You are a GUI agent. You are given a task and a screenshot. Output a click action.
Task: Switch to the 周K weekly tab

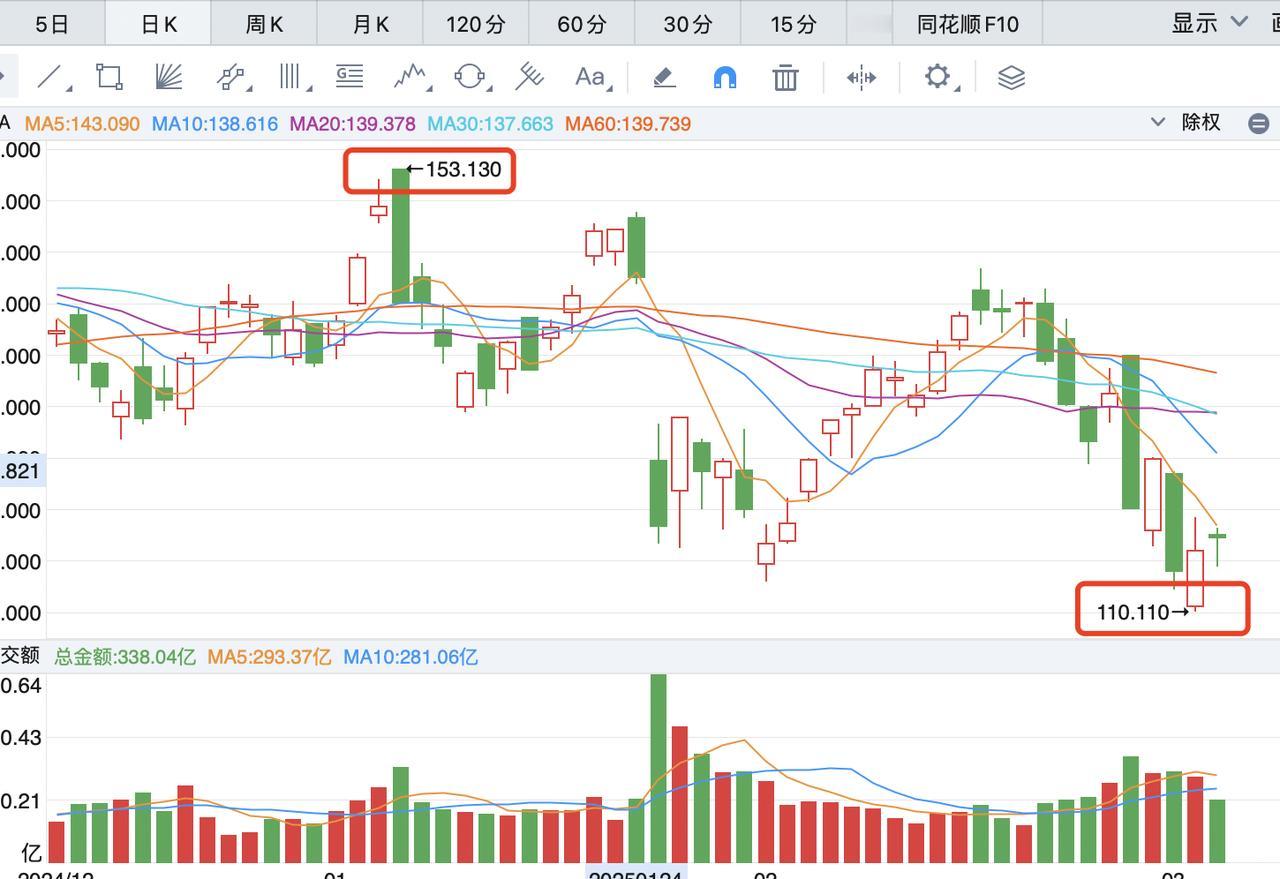pos(264,23)
